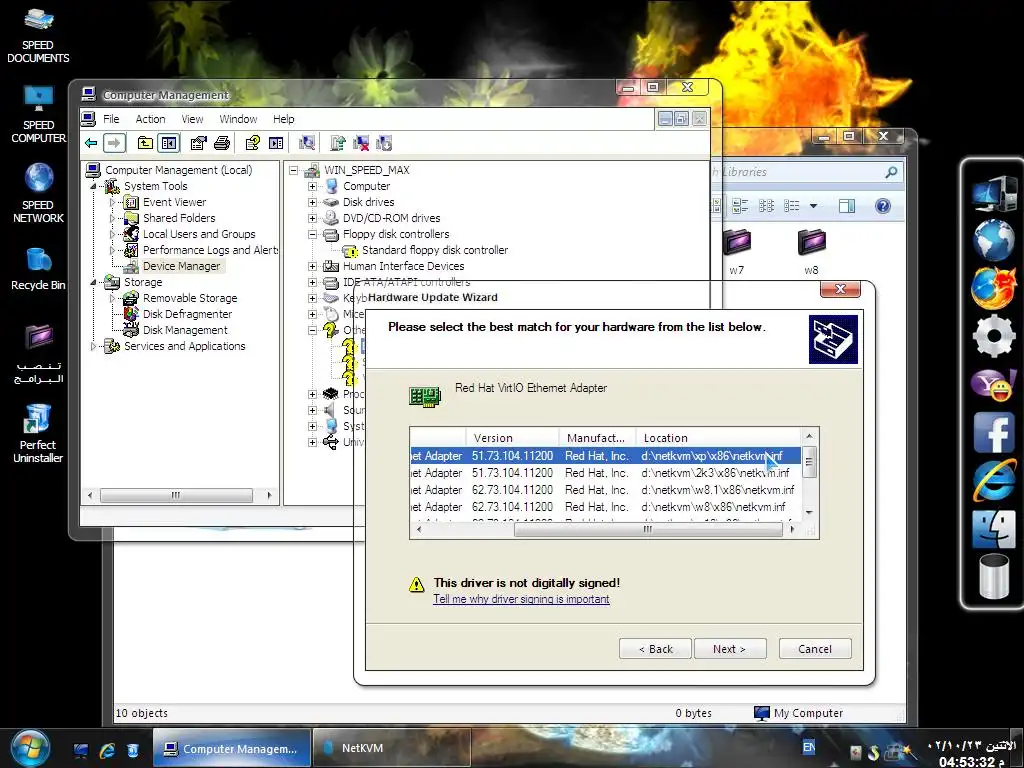Open the Window menu
Viewport: 1024px width, 768px height.
click(238, 119)
